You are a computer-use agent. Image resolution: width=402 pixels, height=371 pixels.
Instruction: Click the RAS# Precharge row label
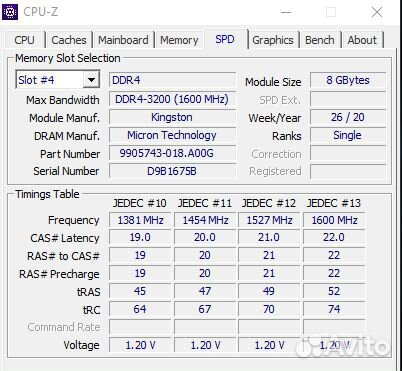click(59, 274)
